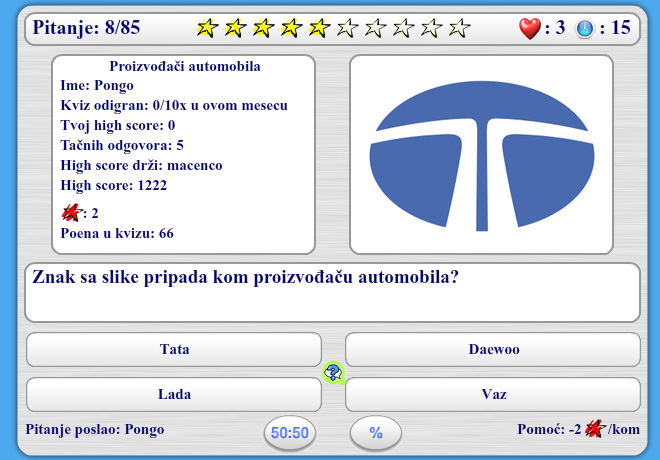The height and width of the screenshot is (460, 660).
Task: Click the 'Poena u kvizu: 66' line
Action: point(117,233)
